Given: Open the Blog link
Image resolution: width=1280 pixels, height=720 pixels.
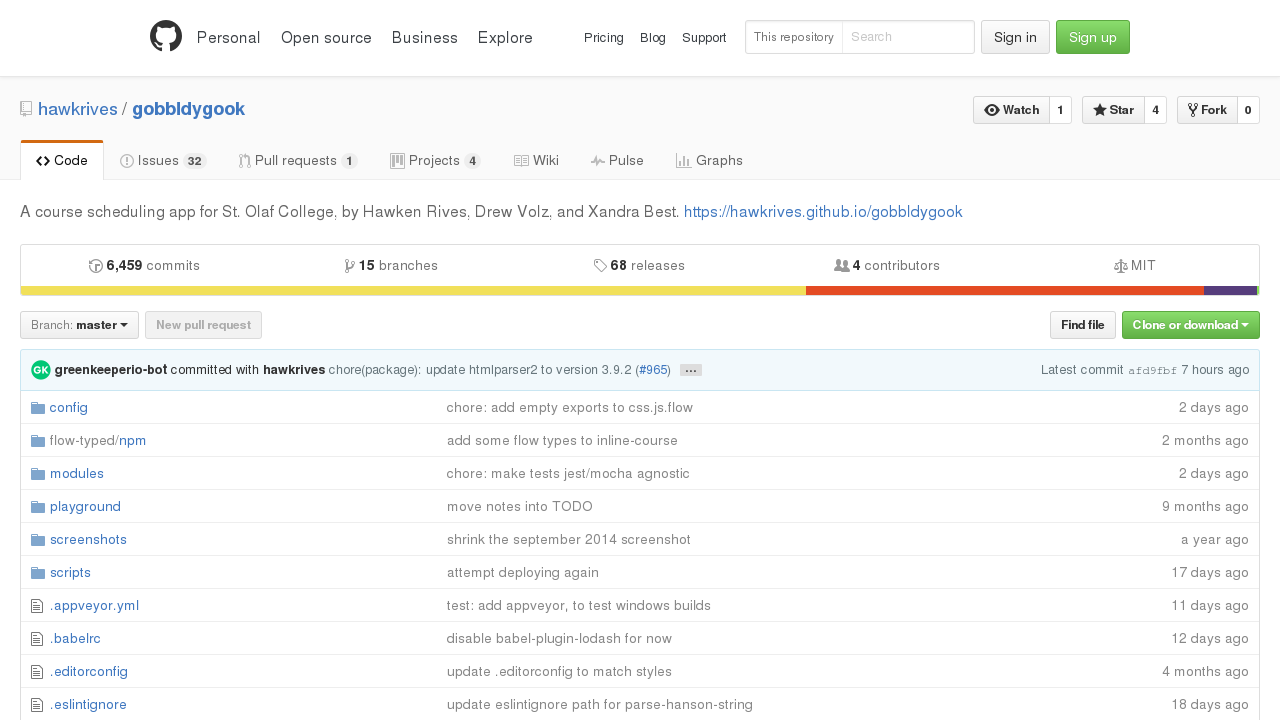Looking at the screenshot, I should [x=653, y=37].
